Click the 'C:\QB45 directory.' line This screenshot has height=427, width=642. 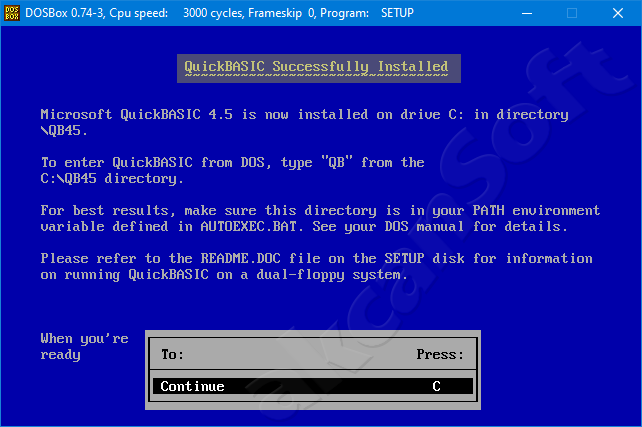tap(112, 178)
